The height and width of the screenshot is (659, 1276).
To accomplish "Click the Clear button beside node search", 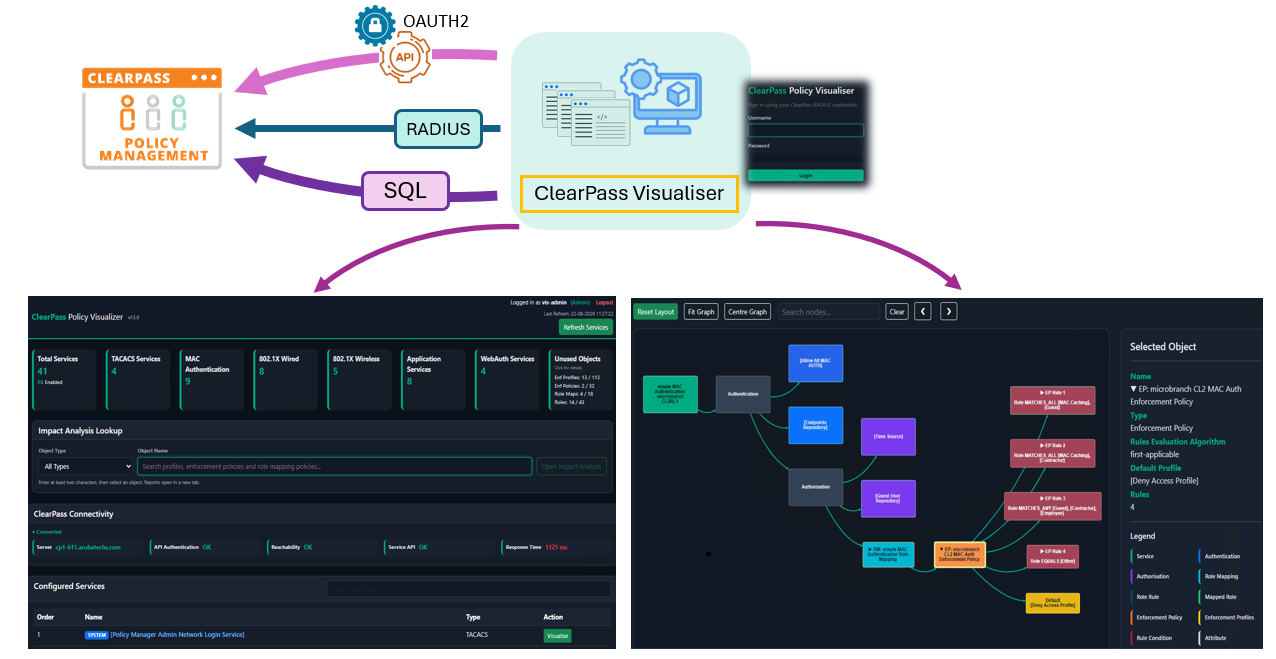I will (x=897, y=311).
